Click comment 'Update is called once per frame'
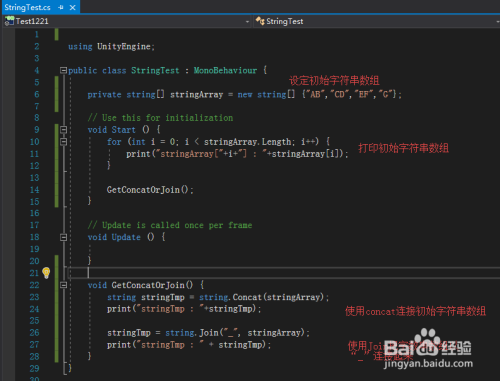The height and width of the screenshot is (381, 500). [170, 225]
